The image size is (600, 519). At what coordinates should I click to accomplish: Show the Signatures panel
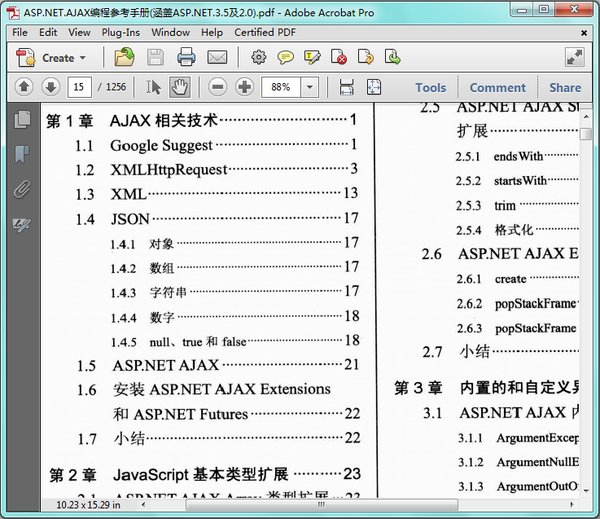tap(22, 224)
